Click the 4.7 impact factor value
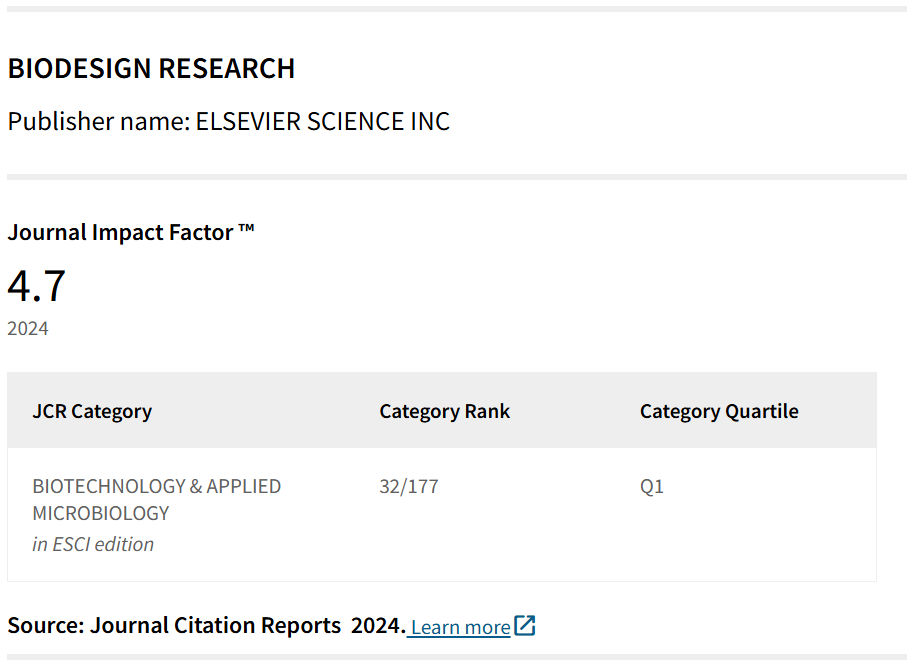913x664 pixels. point(37,286)
